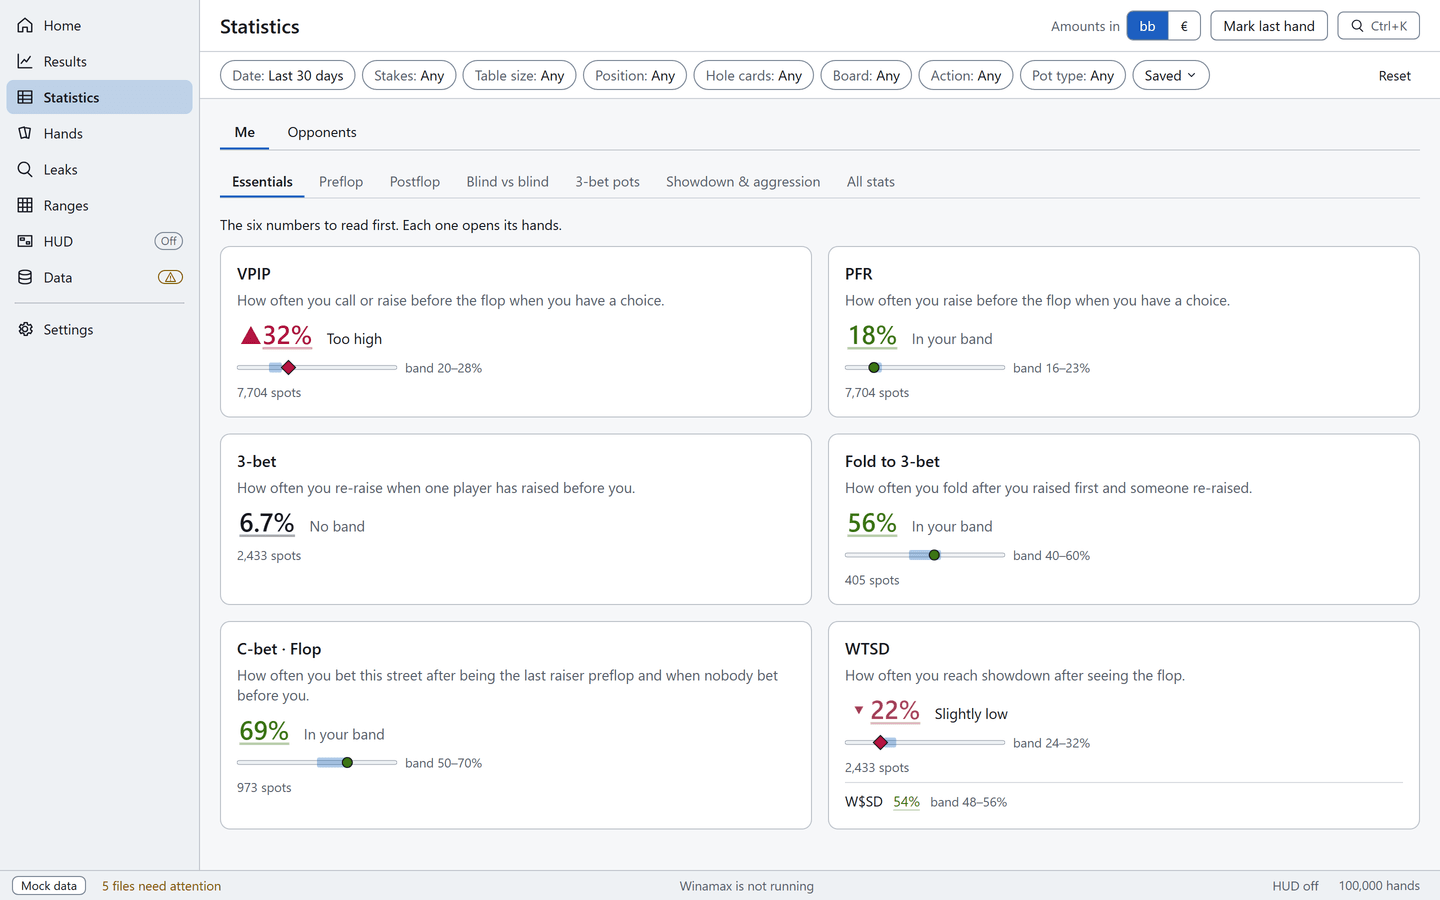
Task: Open the Date: Last 30 days filter
Action: point(288,75)
